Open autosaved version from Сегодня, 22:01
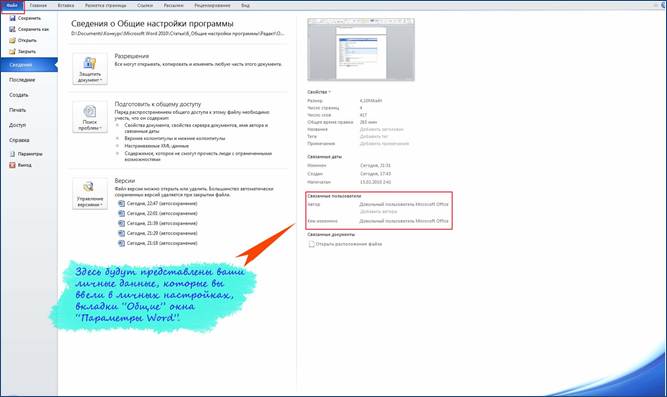 tap(158, 213)
